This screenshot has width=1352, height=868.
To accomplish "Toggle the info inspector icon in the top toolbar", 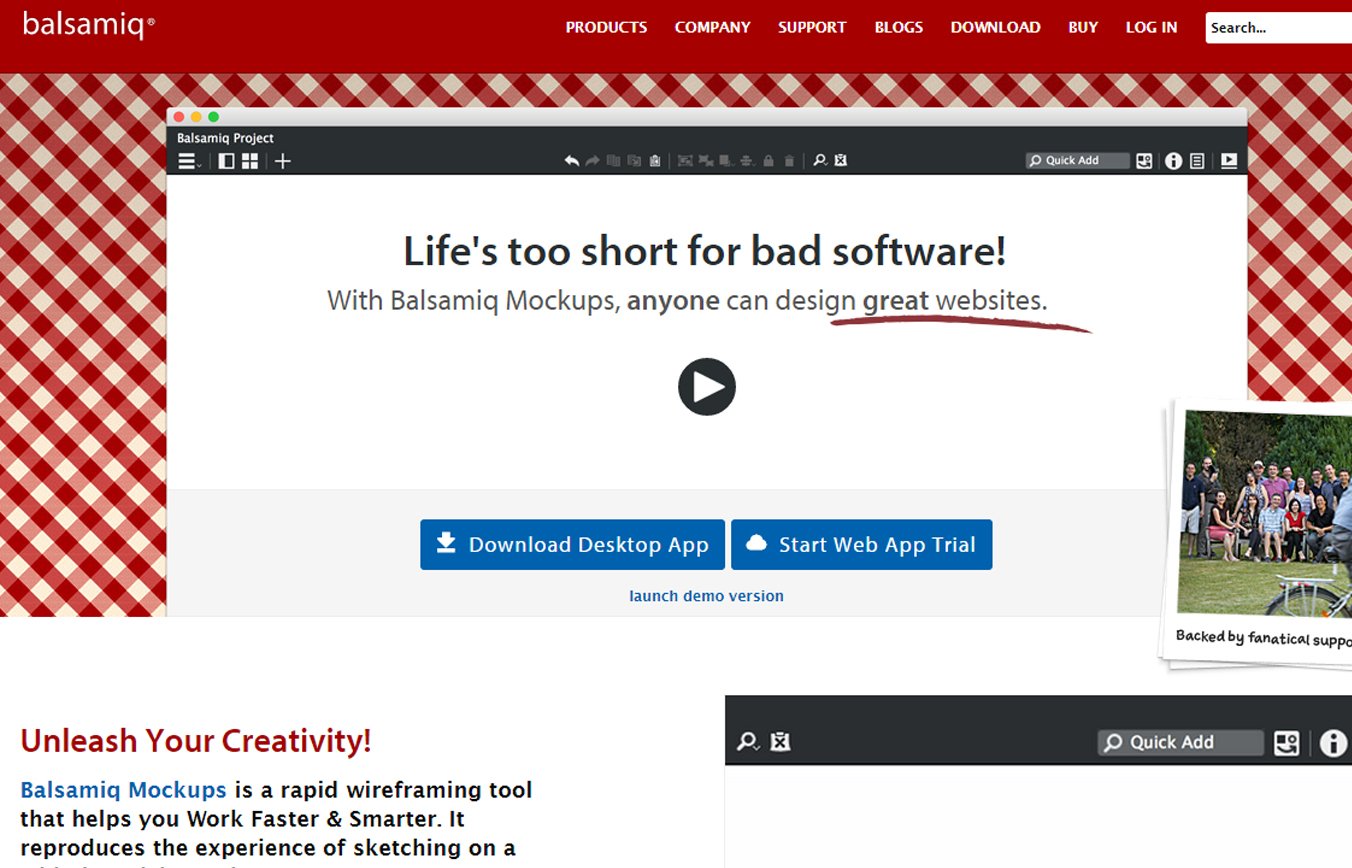I will coord(1174,161).
